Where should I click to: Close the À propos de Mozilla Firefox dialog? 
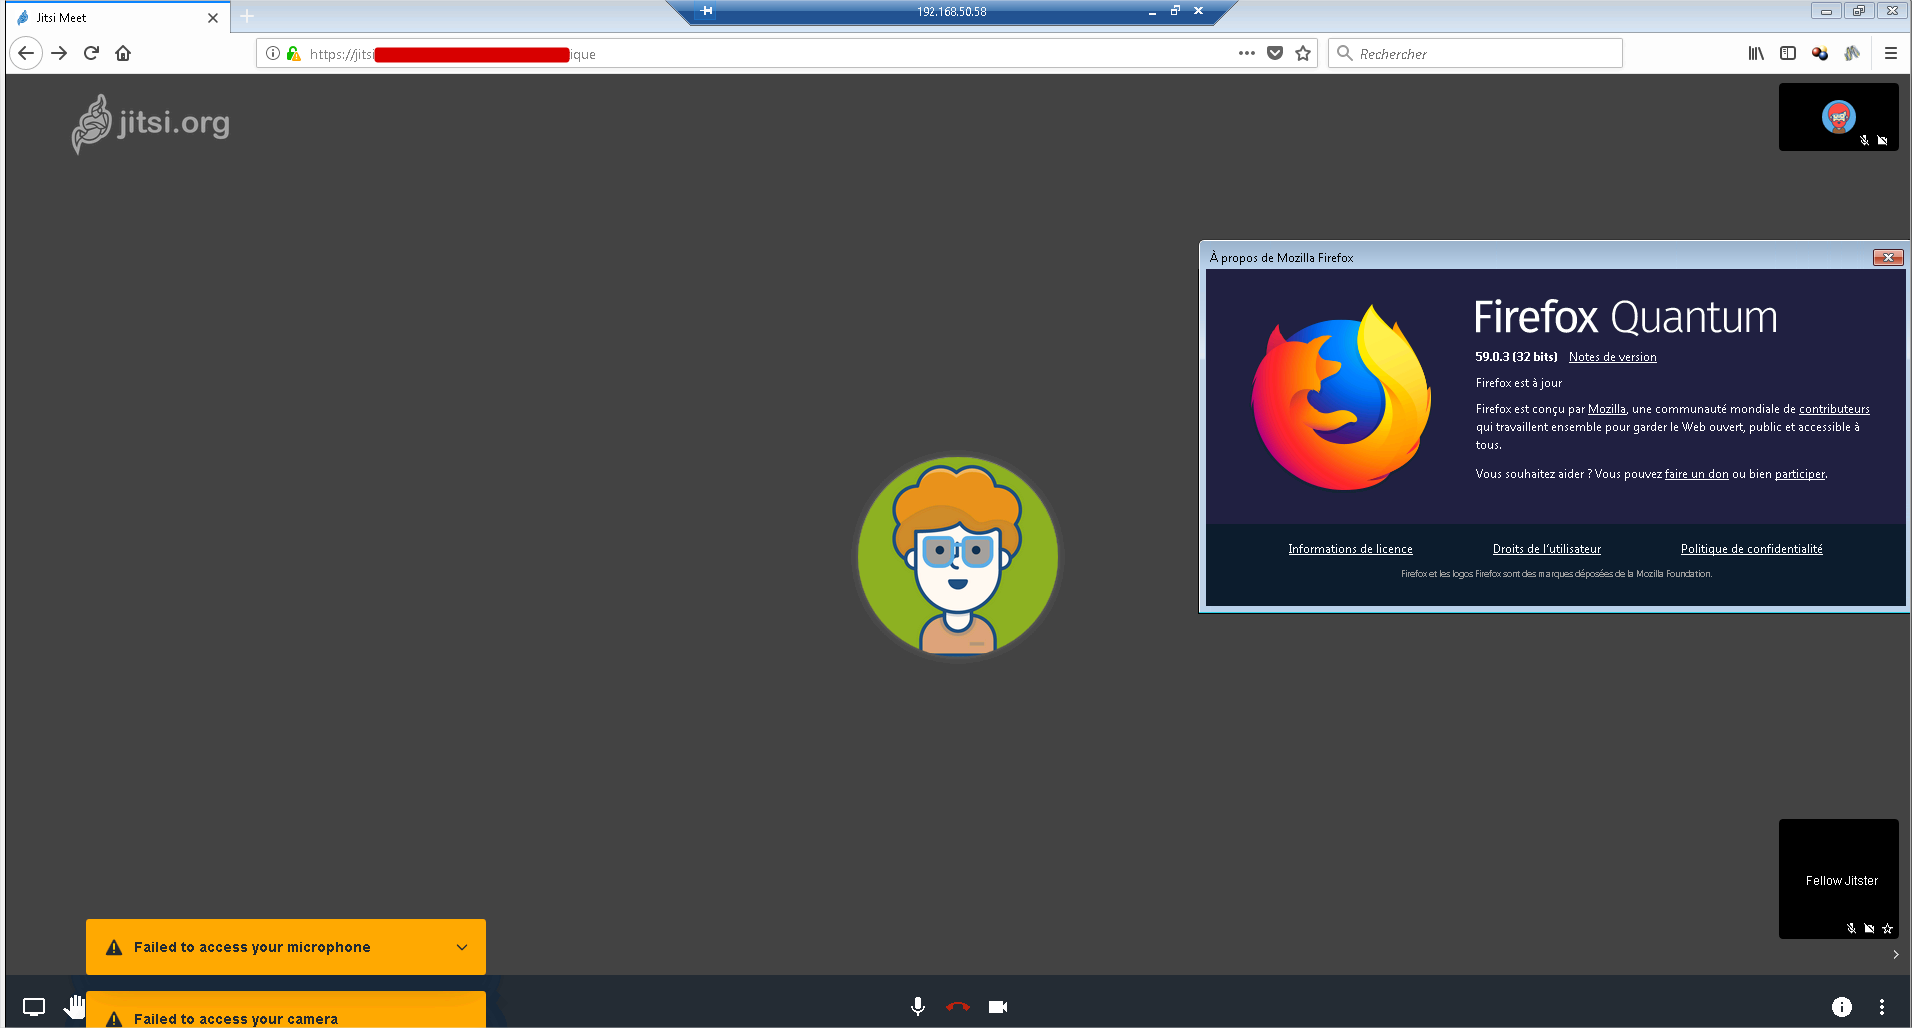(1887, 257)
